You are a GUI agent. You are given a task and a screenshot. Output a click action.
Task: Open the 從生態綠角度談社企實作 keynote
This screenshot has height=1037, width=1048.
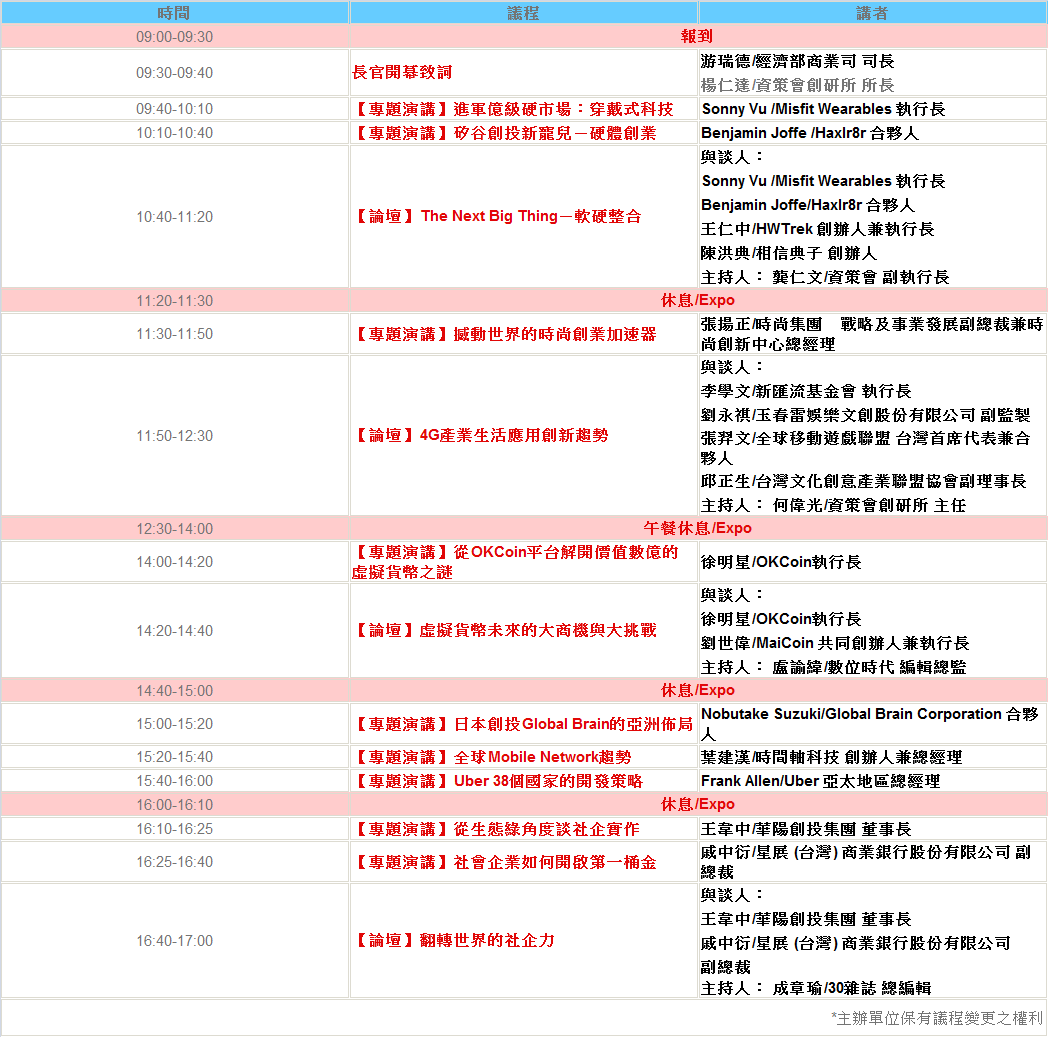(x=497, y=829)
